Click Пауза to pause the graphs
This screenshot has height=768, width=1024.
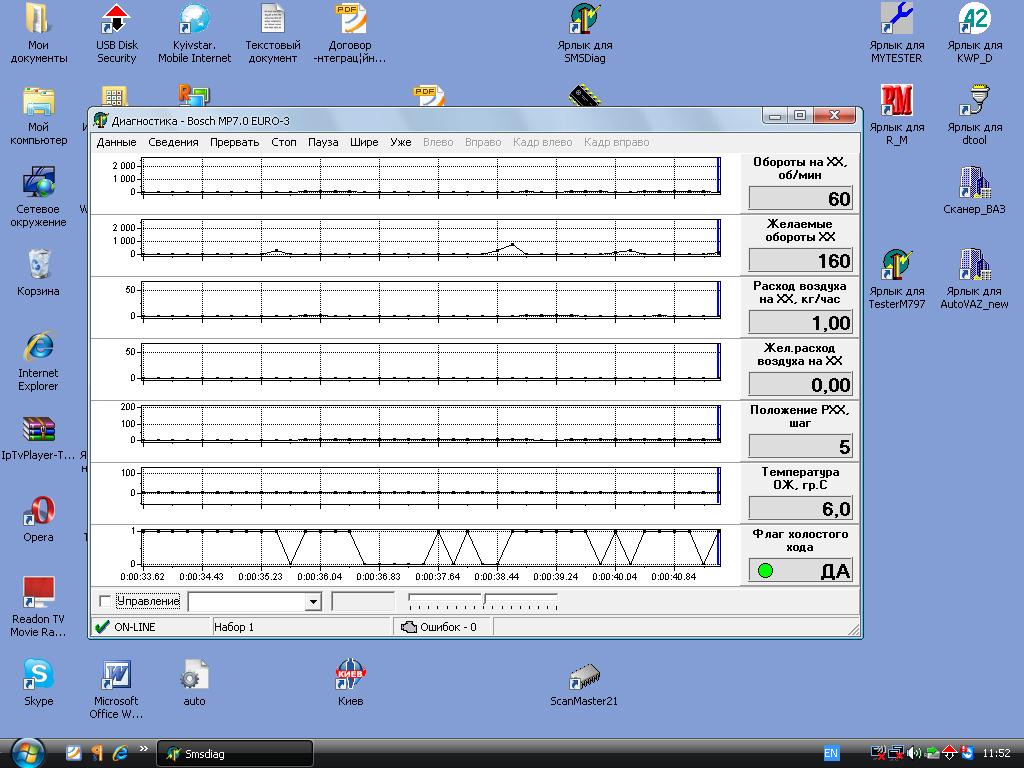pyautogui.click(x=323, y=142)
